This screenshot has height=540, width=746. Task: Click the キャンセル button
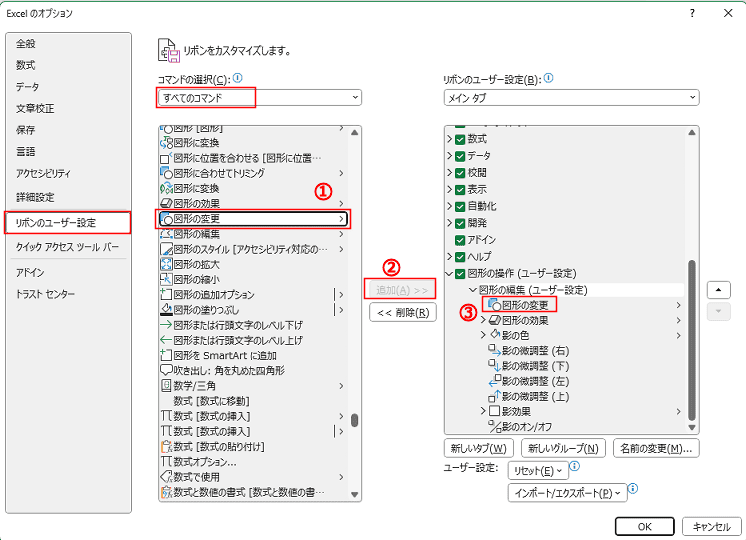pos(712,527)
